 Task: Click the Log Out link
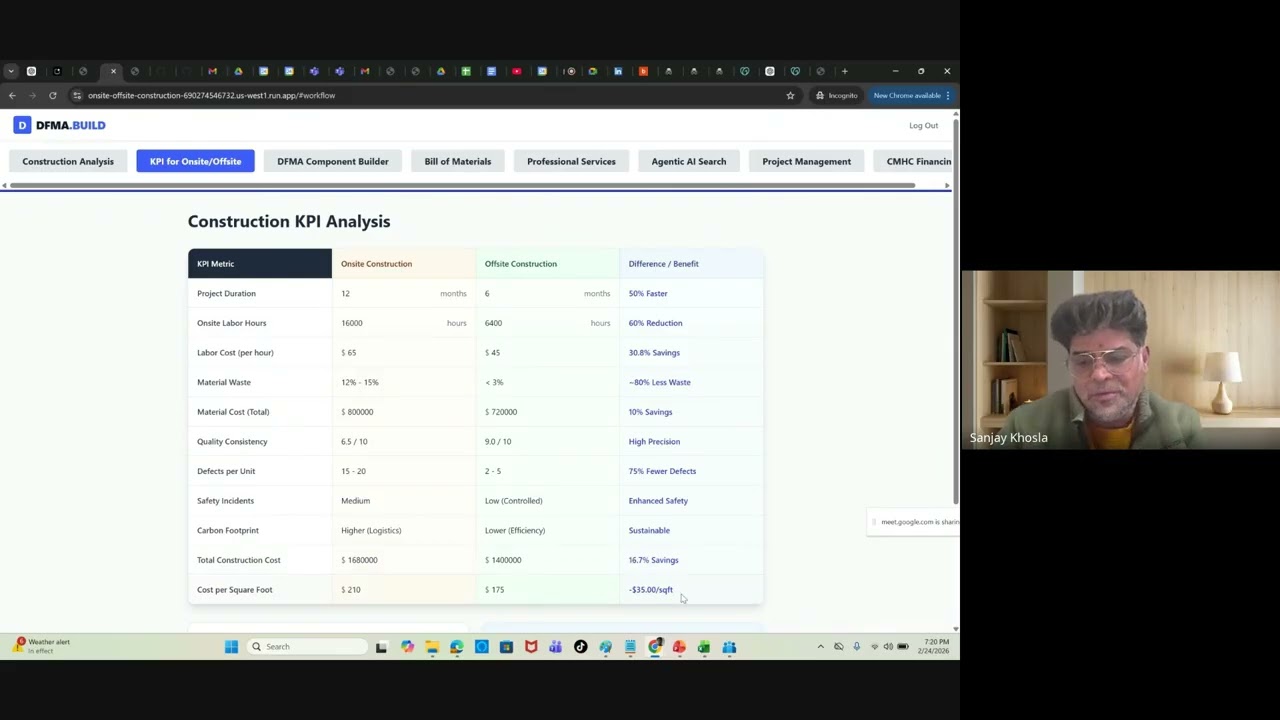923,125
